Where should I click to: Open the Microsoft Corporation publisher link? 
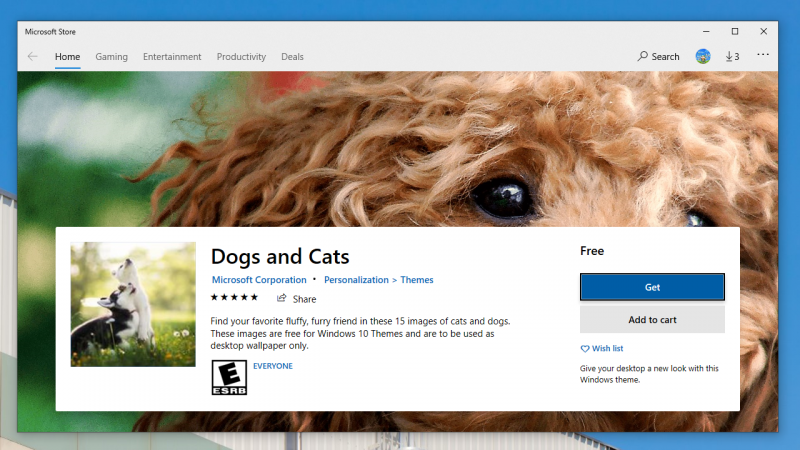coord(259,280)
